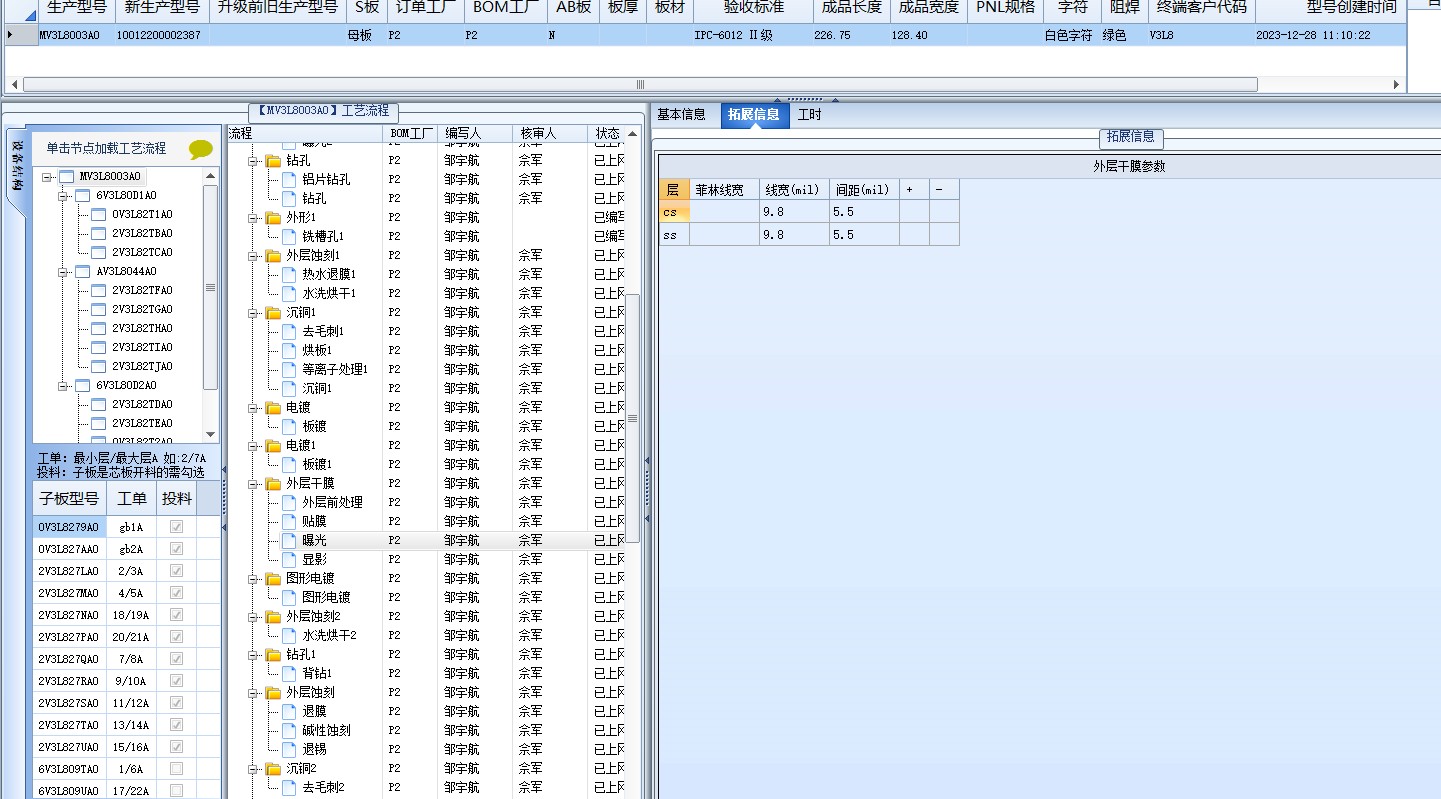This screenshot has height=799, width=1441.
Task: Click the document icon of 等离子处理1
Action: tap(289, 369)
